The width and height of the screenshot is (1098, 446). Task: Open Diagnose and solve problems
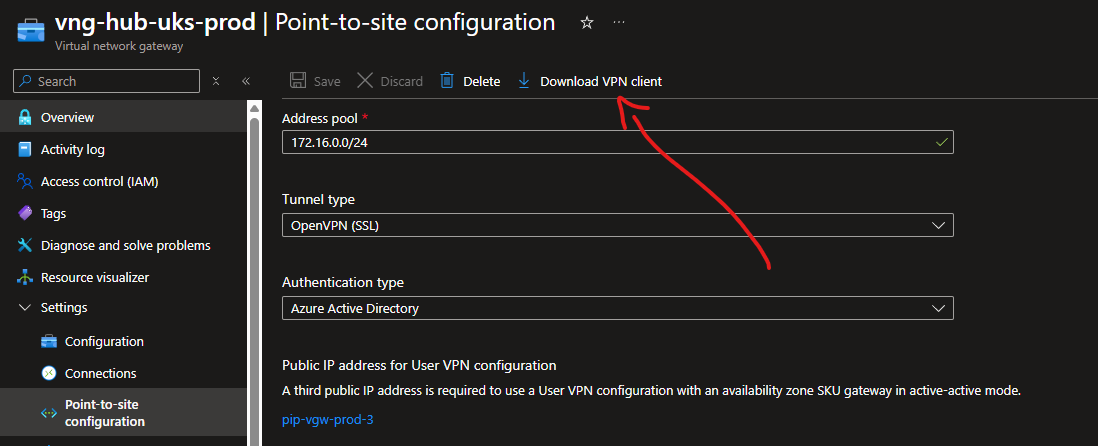(x=123, y=245)
